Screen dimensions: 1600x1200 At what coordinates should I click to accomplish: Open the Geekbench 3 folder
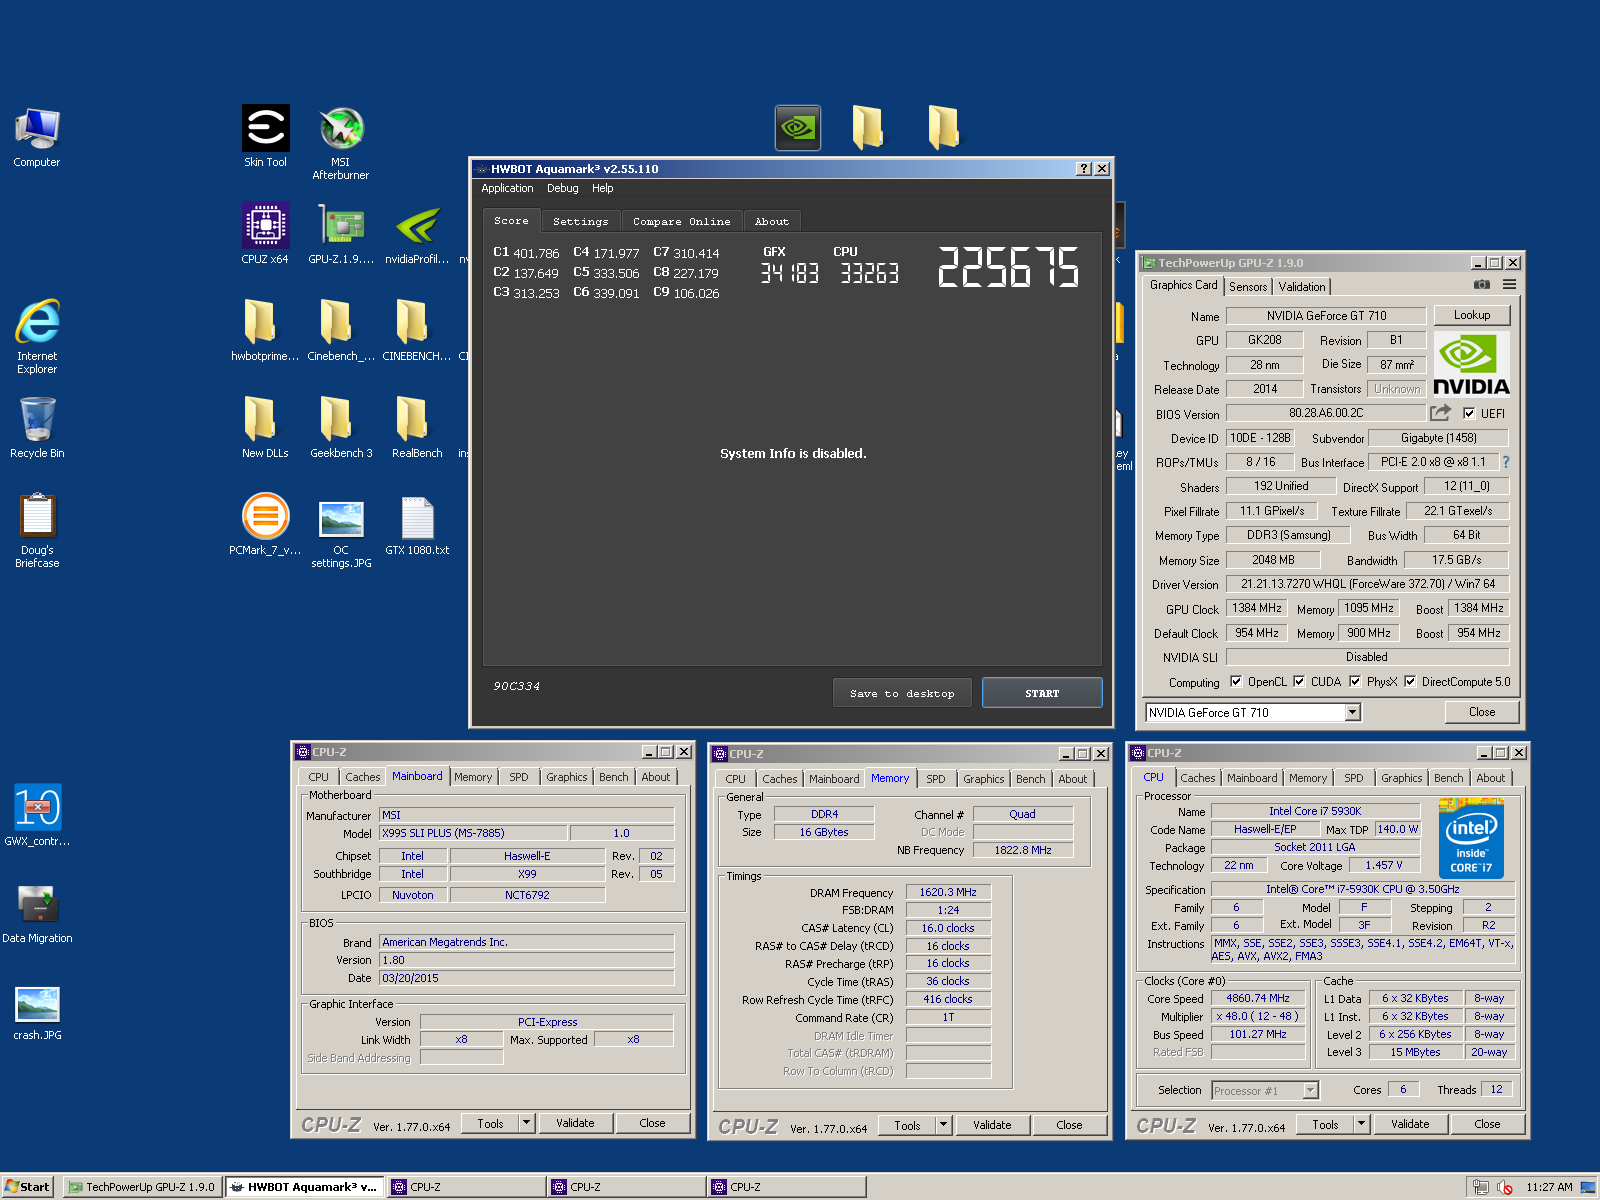(x=341, y=427)
